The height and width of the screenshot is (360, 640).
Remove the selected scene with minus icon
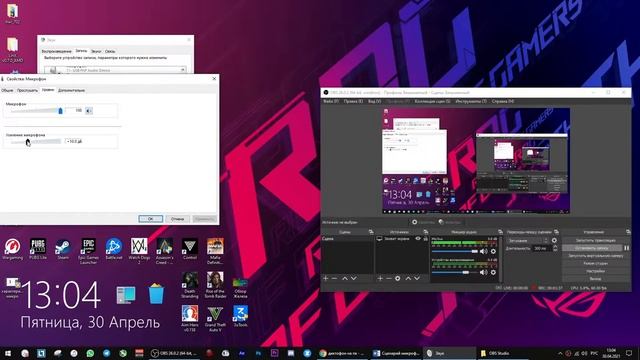coord(335,278)
